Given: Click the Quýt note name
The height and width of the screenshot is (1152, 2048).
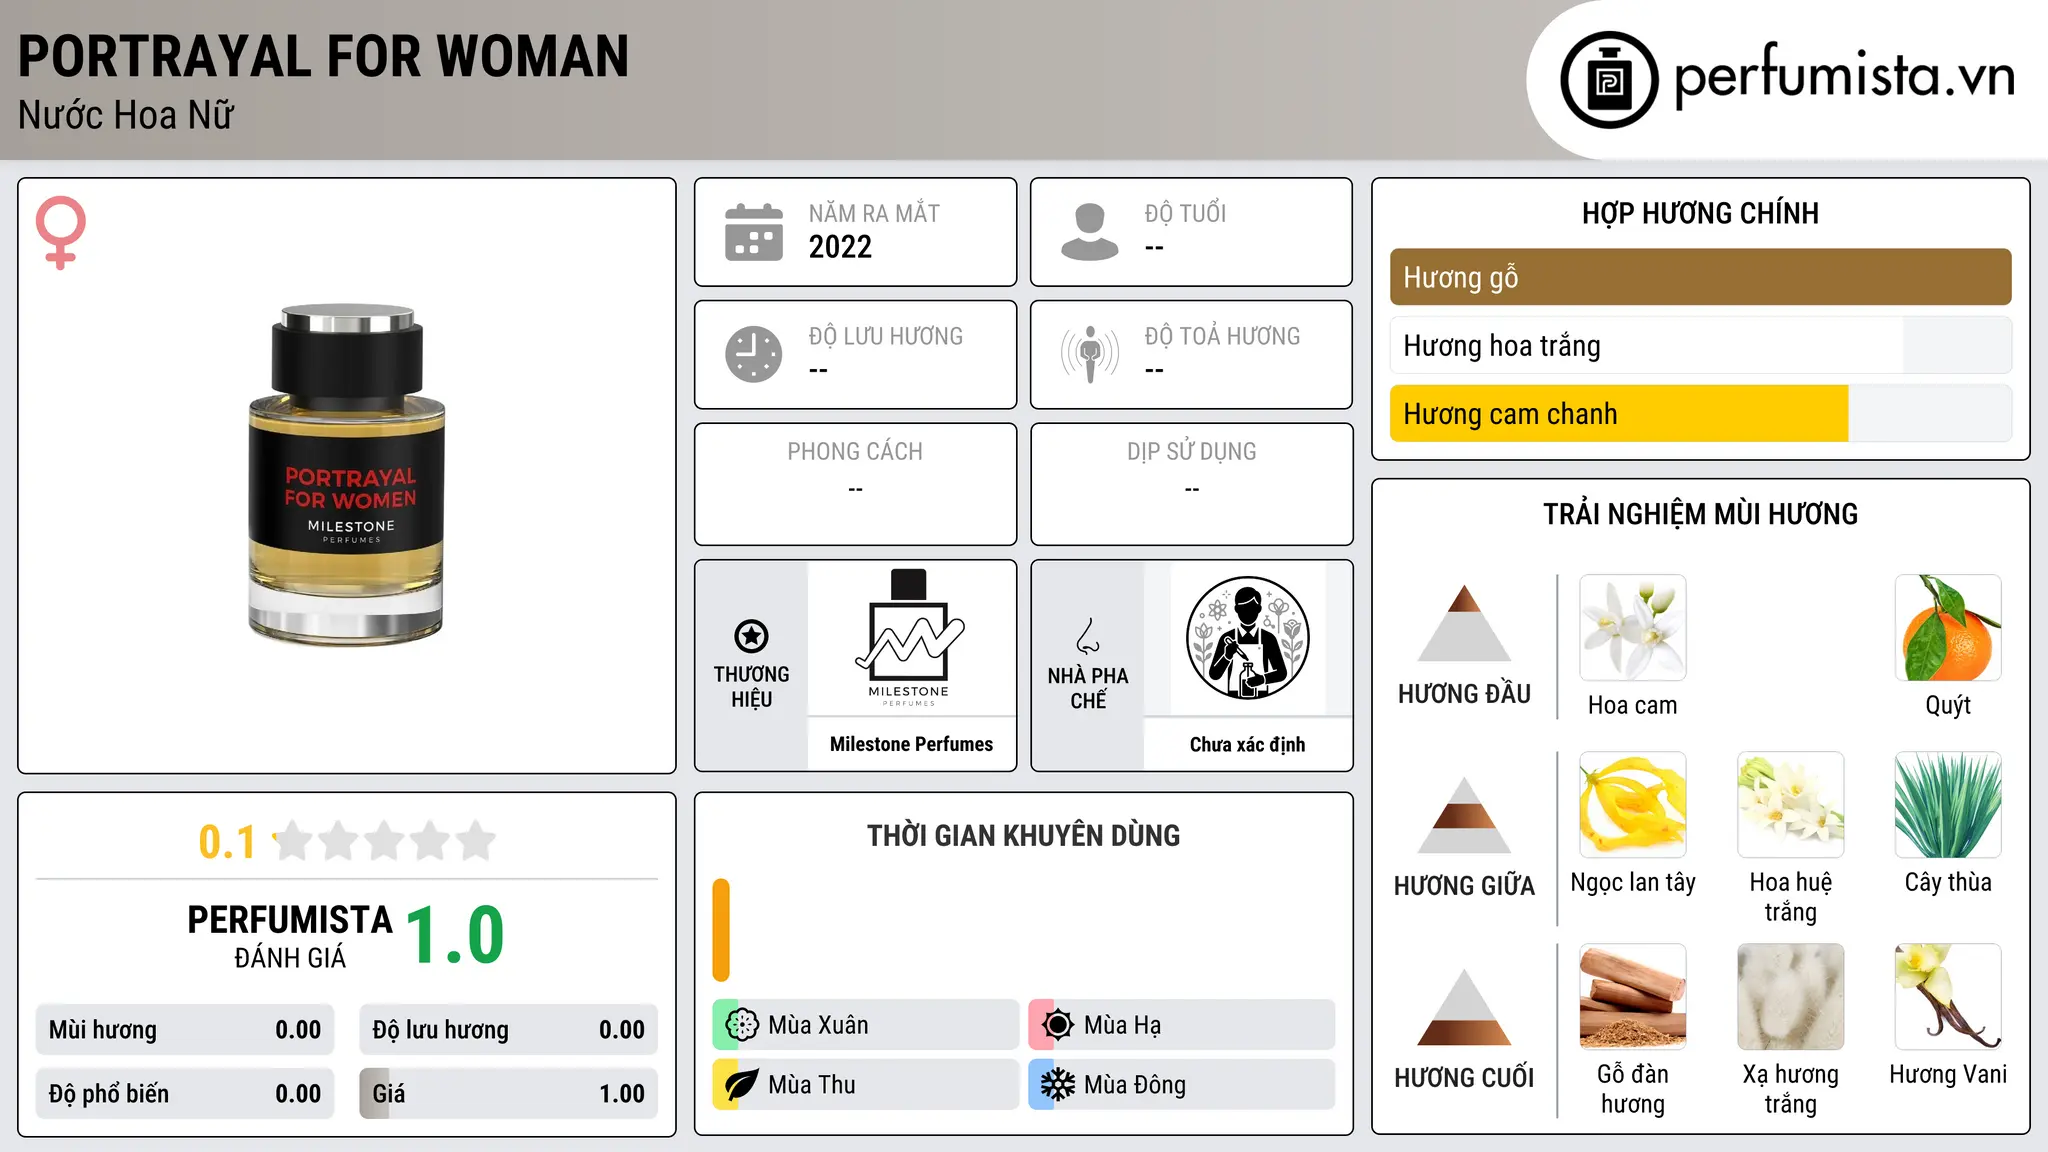Looking at the screenshot, I should point(1948,706).
